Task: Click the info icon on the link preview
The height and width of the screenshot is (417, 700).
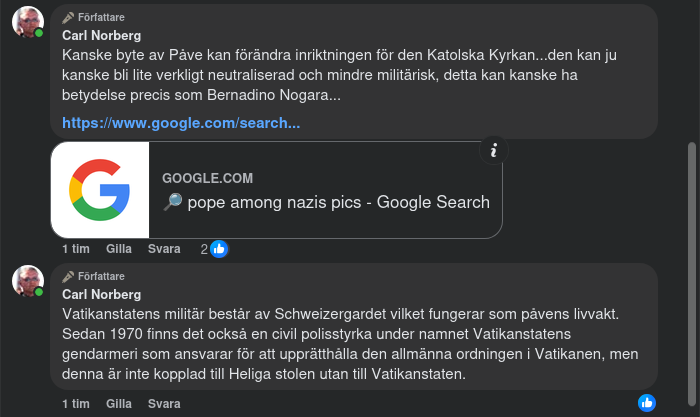Action: [493, 151]
